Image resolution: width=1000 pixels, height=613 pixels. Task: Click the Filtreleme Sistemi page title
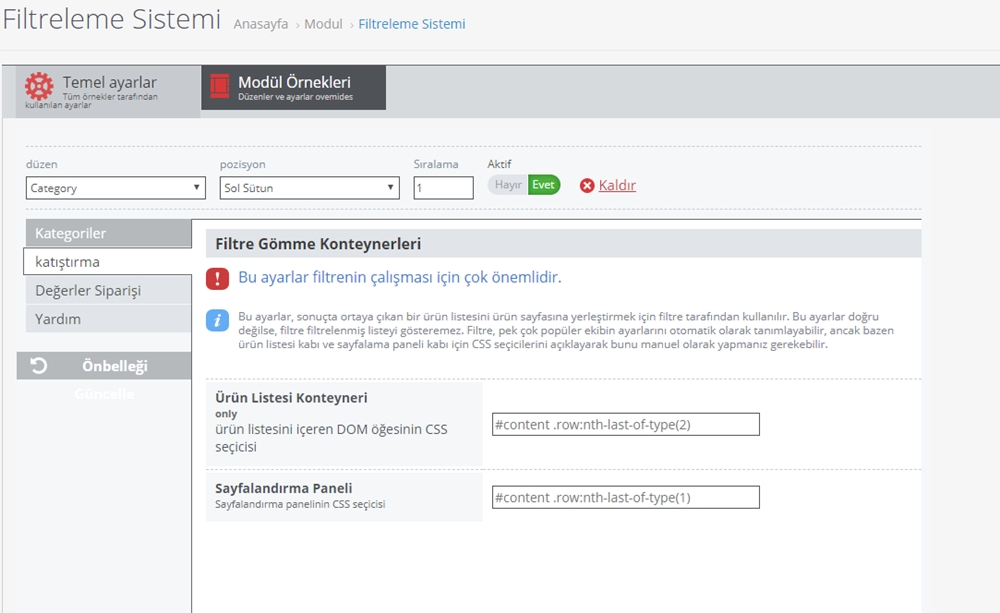(x=112, y=19)
